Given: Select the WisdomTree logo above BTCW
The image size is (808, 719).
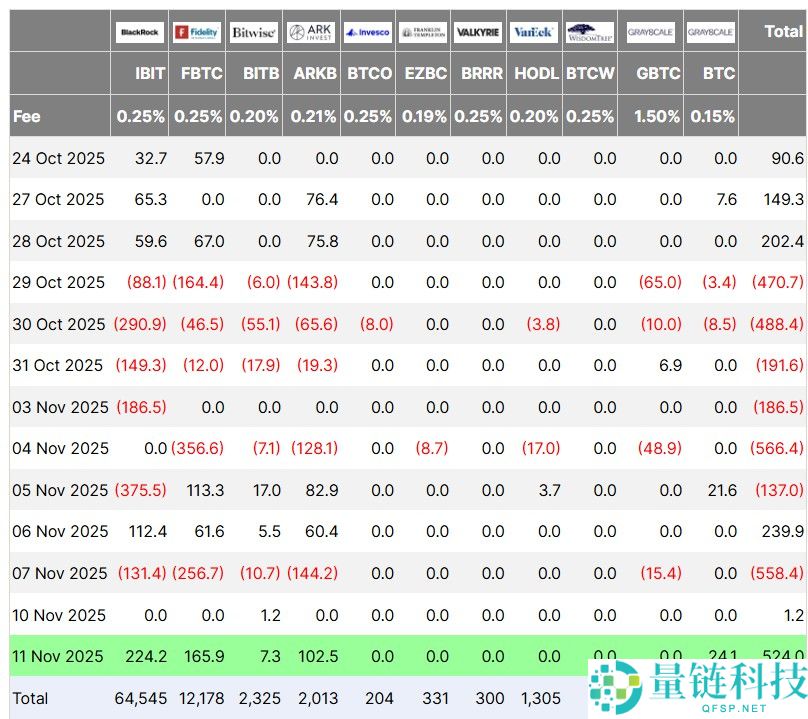Looking at the screenshot, I should click(590, 31).
